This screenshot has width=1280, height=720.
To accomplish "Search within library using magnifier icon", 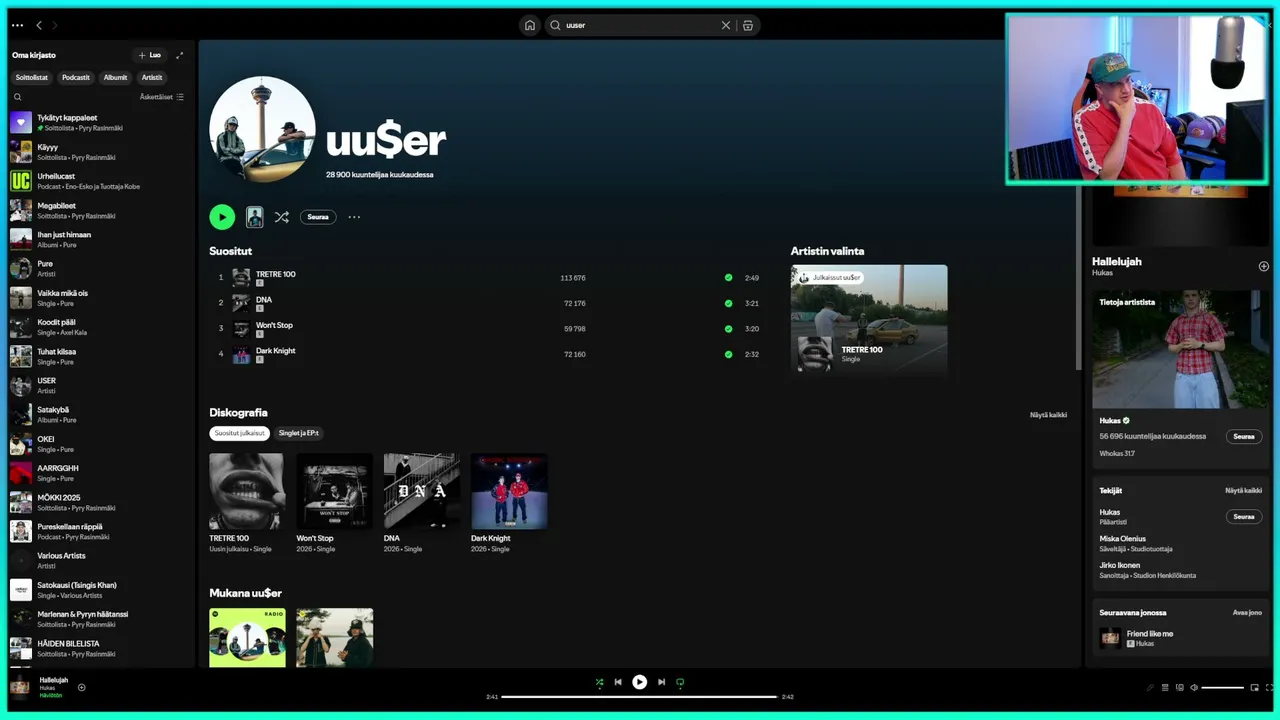I will point(18,97).
